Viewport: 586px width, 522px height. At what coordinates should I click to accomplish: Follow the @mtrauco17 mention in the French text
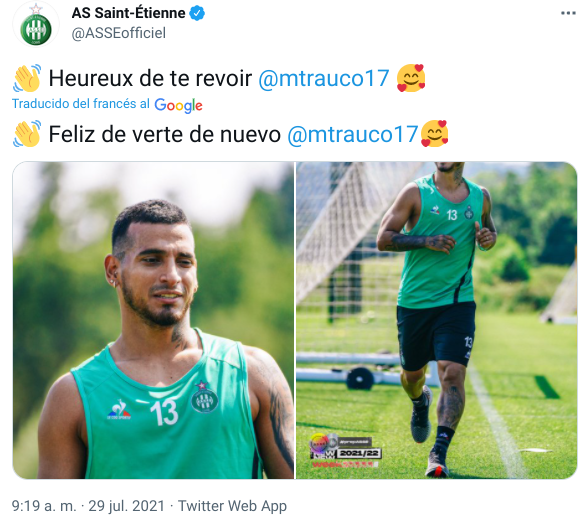click(324, 78)
